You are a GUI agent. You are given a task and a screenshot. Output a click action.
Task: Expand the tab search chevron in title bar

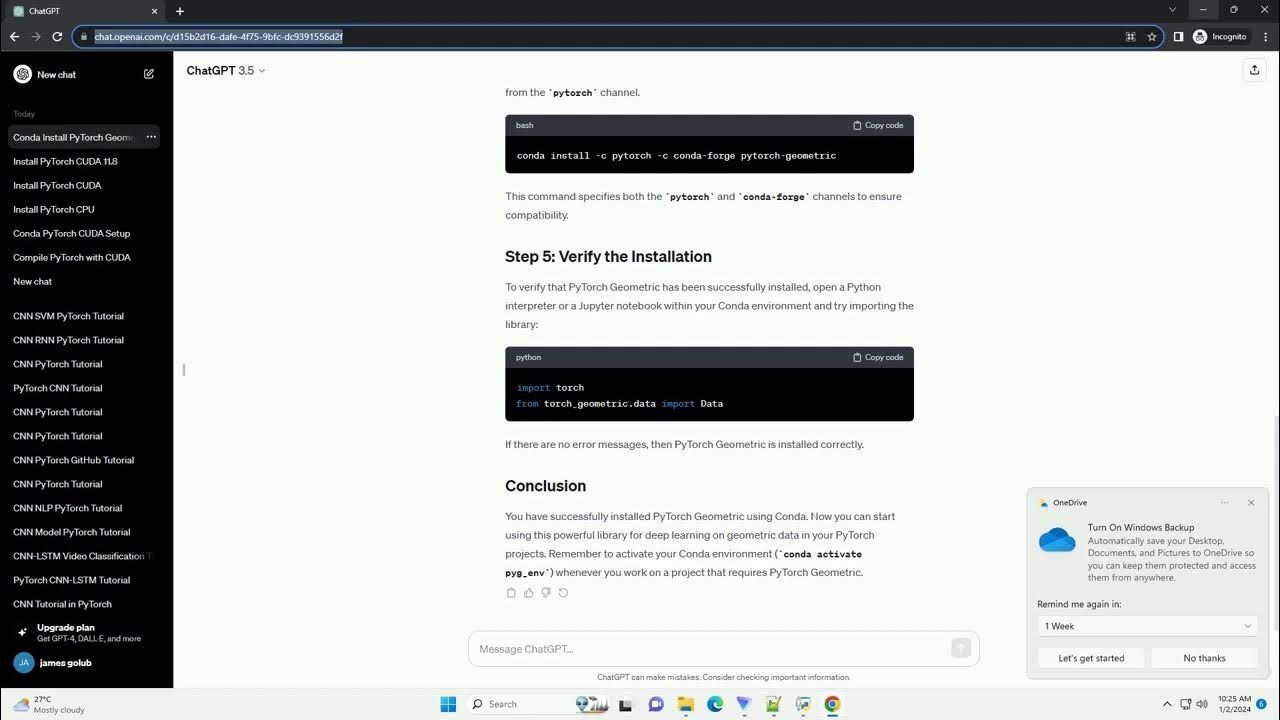1173,10
